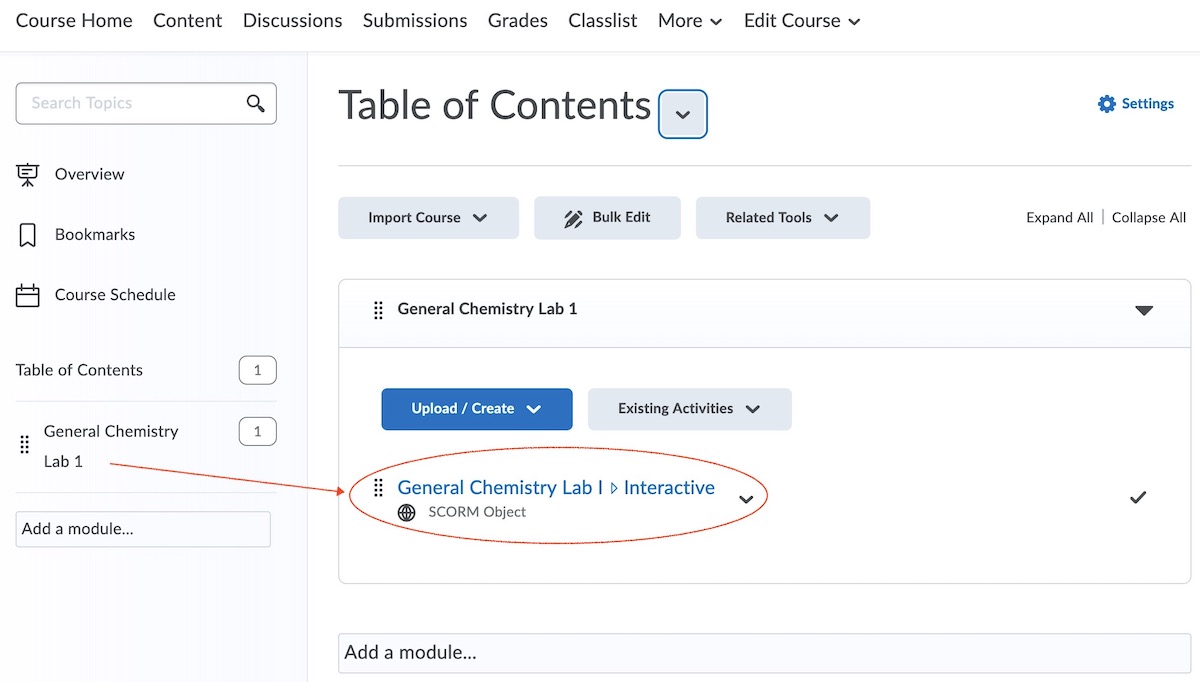This screenshot has width=1200, height=682.
Task: Click drag handle next to Interactive topic
Action: tap(378, 488)
